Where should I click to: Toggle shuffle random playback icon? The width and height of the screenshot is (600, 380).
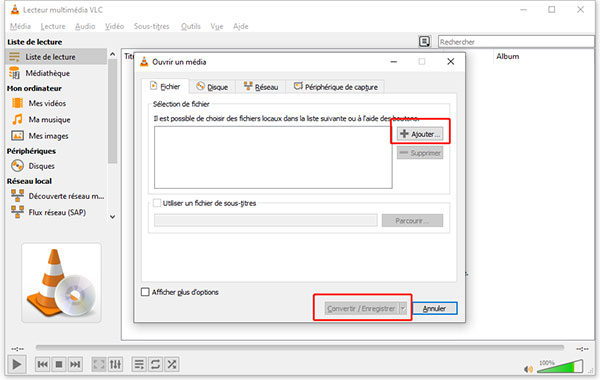point(172,364)
